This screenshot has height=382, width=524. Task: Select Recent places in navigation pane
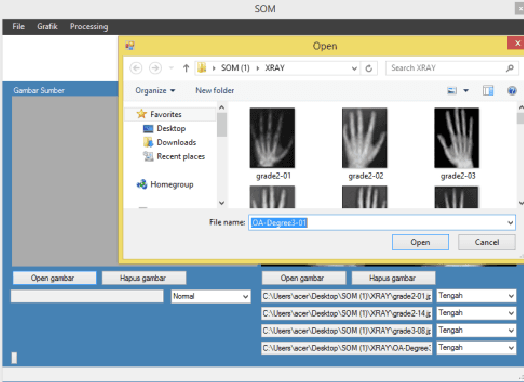[180, 156]
